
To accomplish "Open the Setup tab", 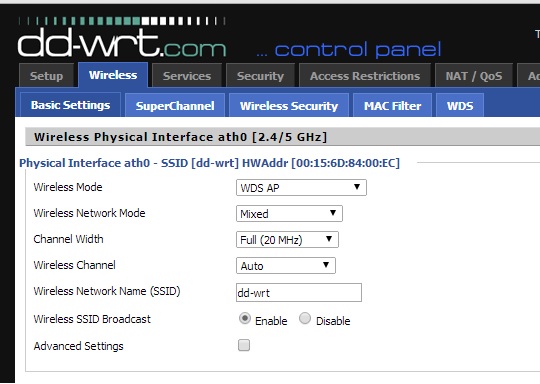I will click(46, 75).
